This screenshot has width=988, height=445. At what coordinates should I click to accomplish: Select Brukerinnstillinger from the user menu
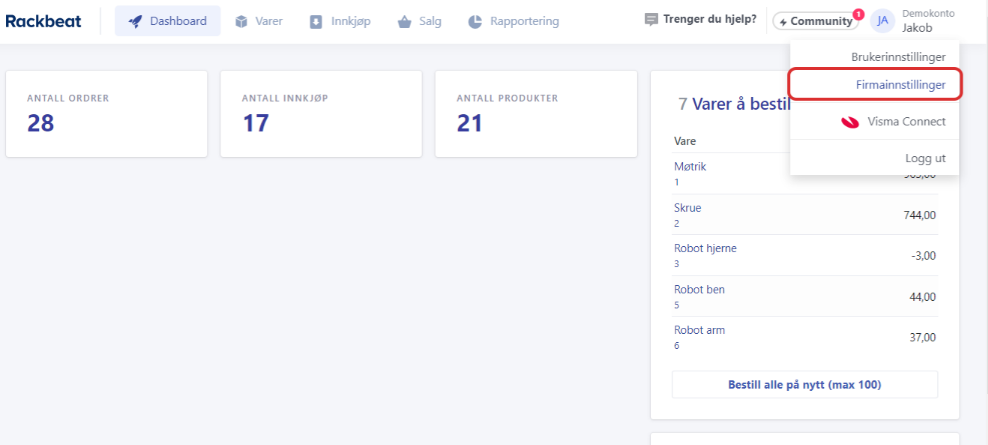(897, 57)
